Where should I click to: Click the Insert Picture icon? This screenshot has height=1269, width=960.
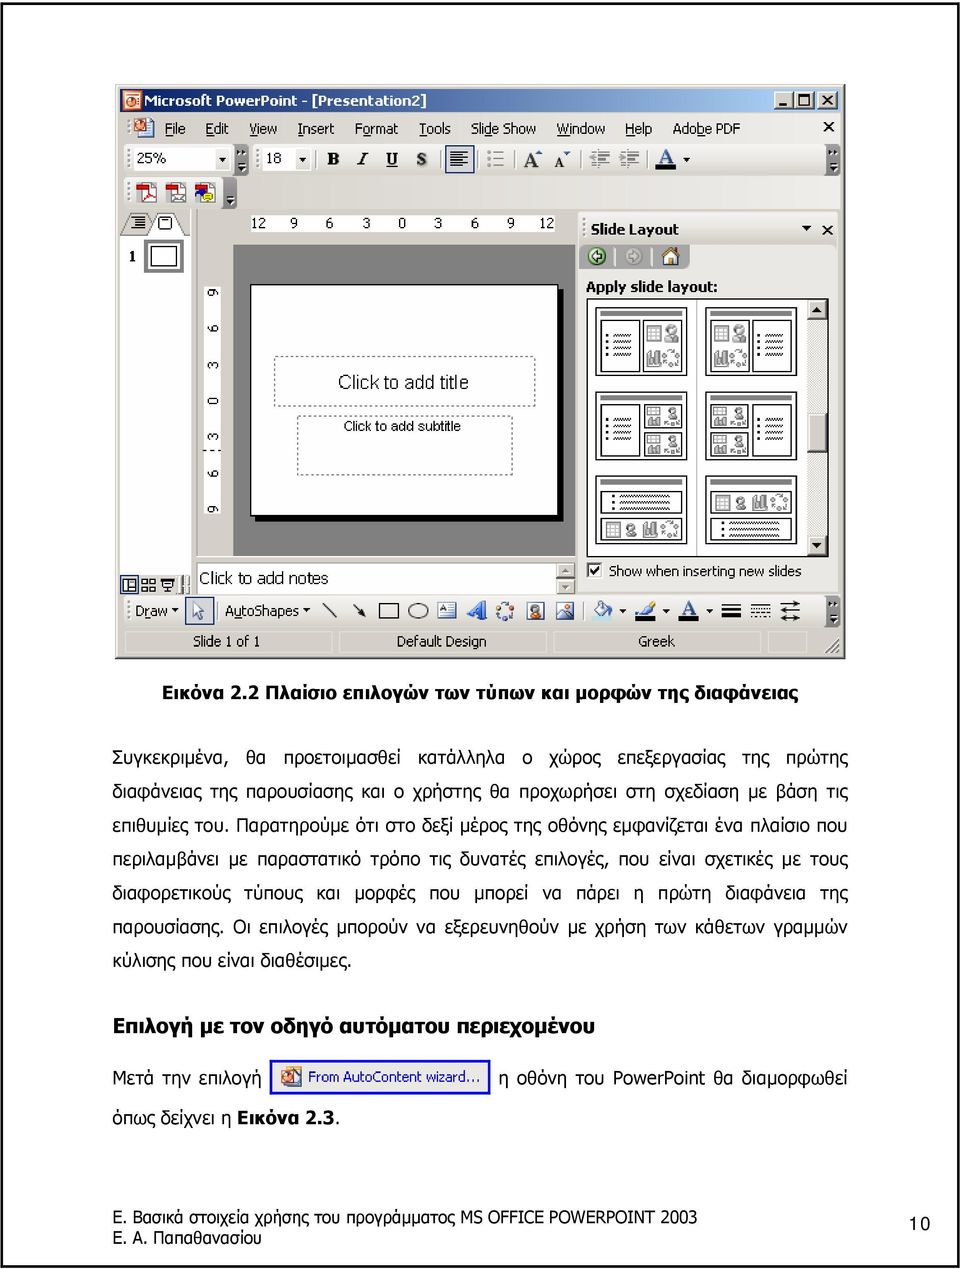pos(565,610)
